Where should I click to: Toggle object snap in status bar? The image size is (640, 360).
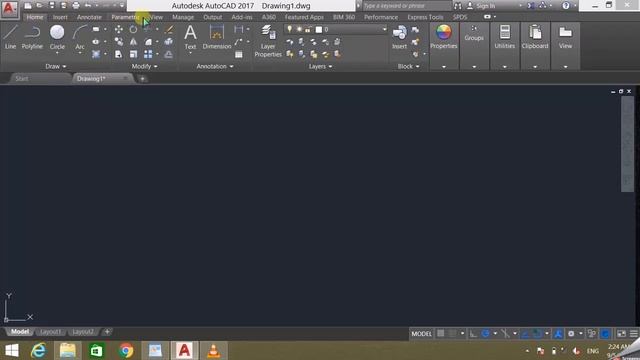(538, 333)
